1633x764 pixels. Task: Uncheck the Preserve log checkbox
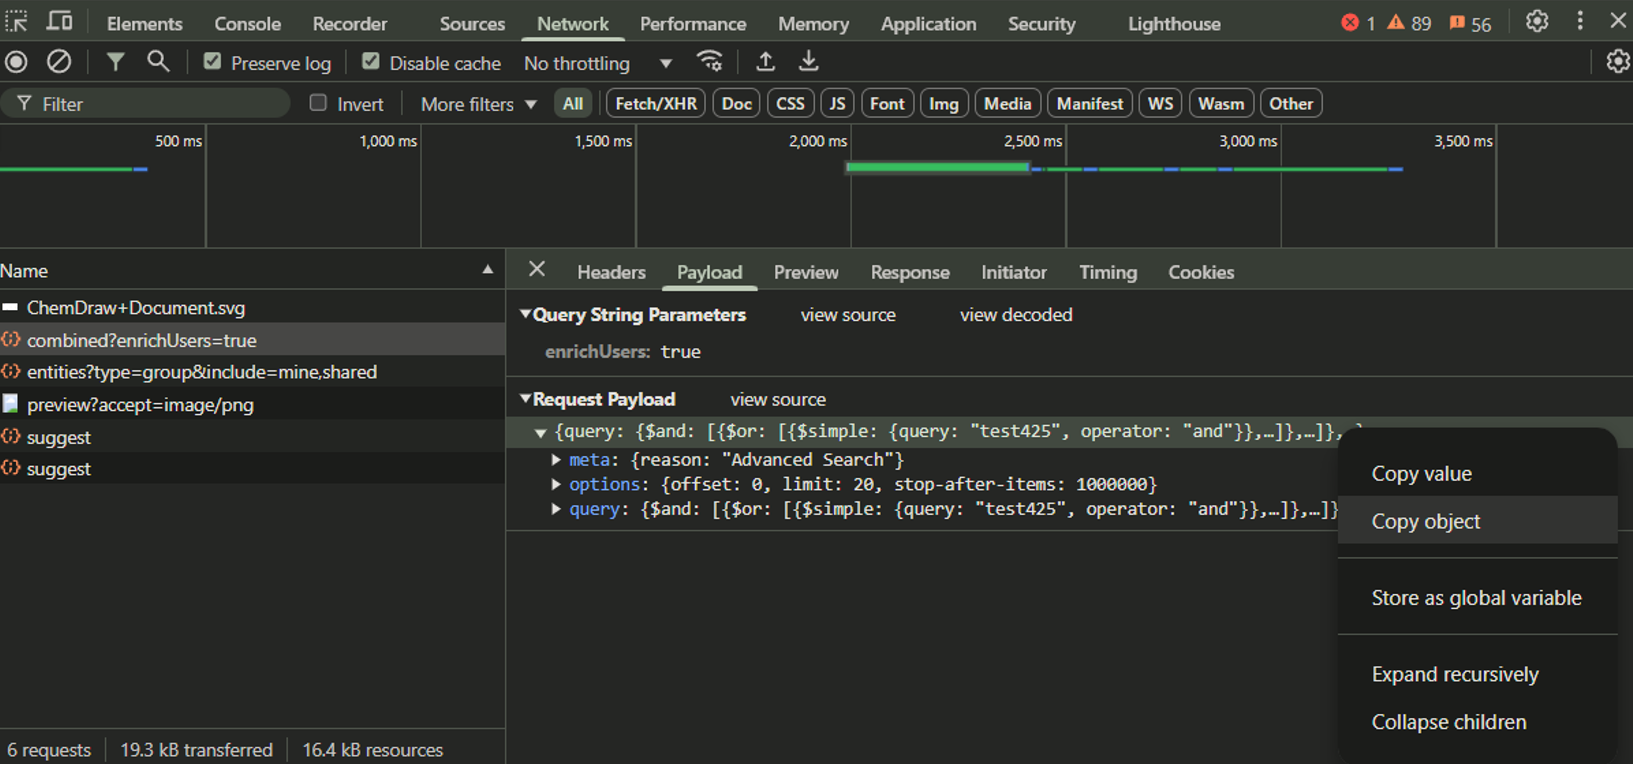(212, 62)
